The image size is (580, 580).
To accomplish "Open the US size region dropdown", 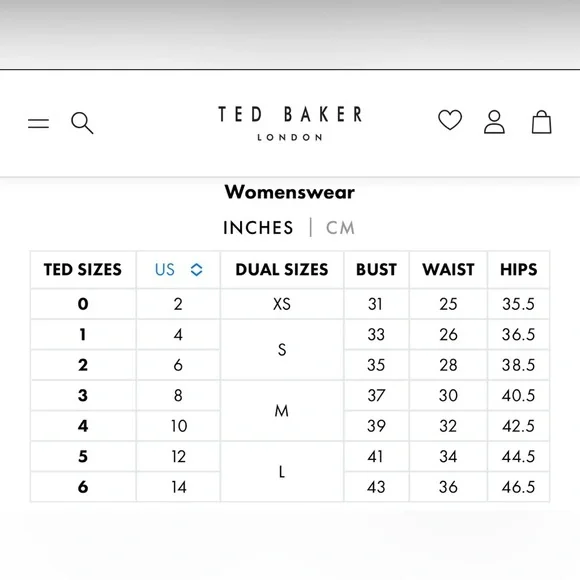I will 178,269.
